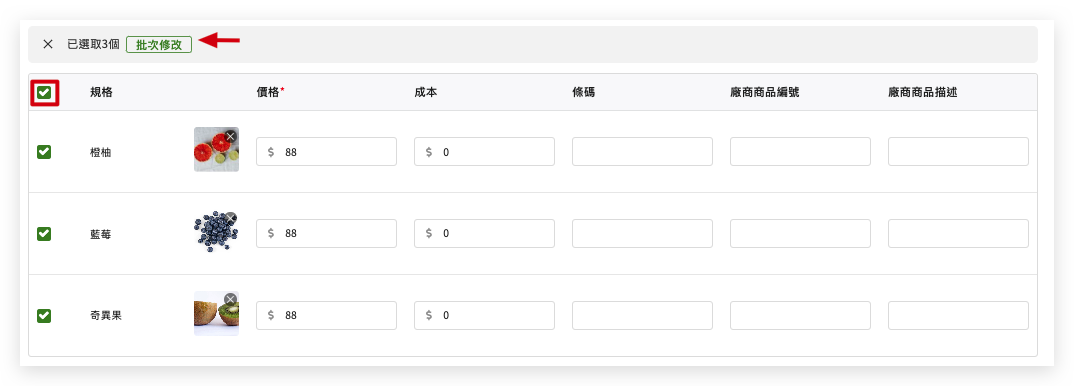Remove the 奇異果 image with its X

pos(231,299)
